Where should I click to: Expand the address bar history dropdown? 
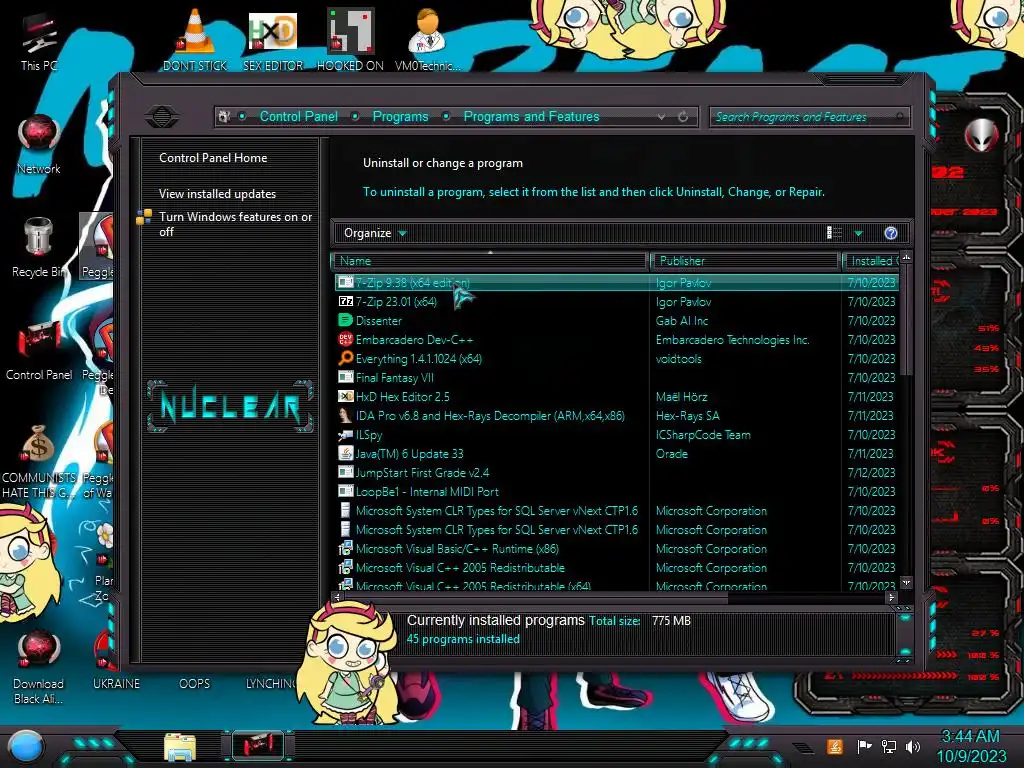[x=662, y=117]
